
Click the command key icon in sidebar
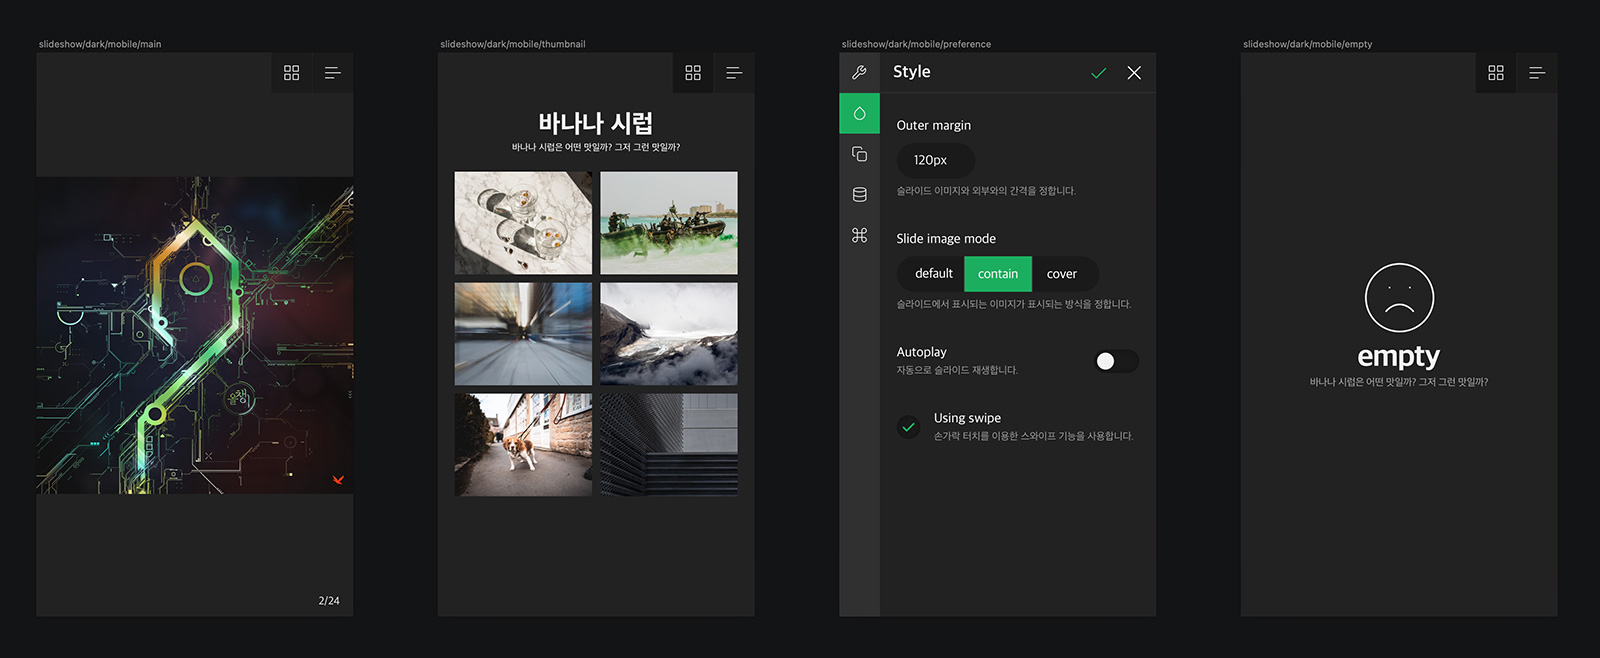859,235
